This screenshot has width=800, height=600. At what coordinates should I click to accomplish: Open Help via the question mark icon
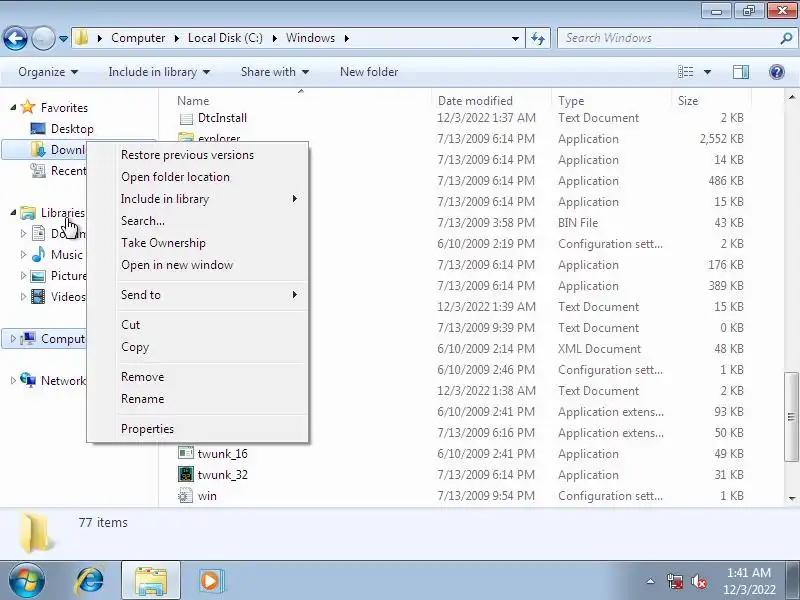click(777, 72)
